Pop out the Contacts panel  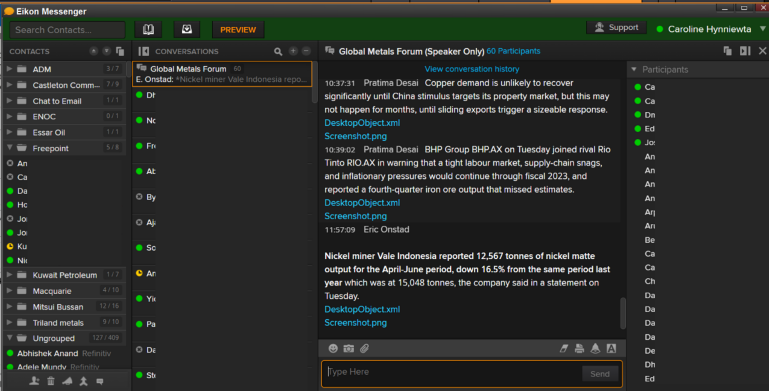click(120, 51)
